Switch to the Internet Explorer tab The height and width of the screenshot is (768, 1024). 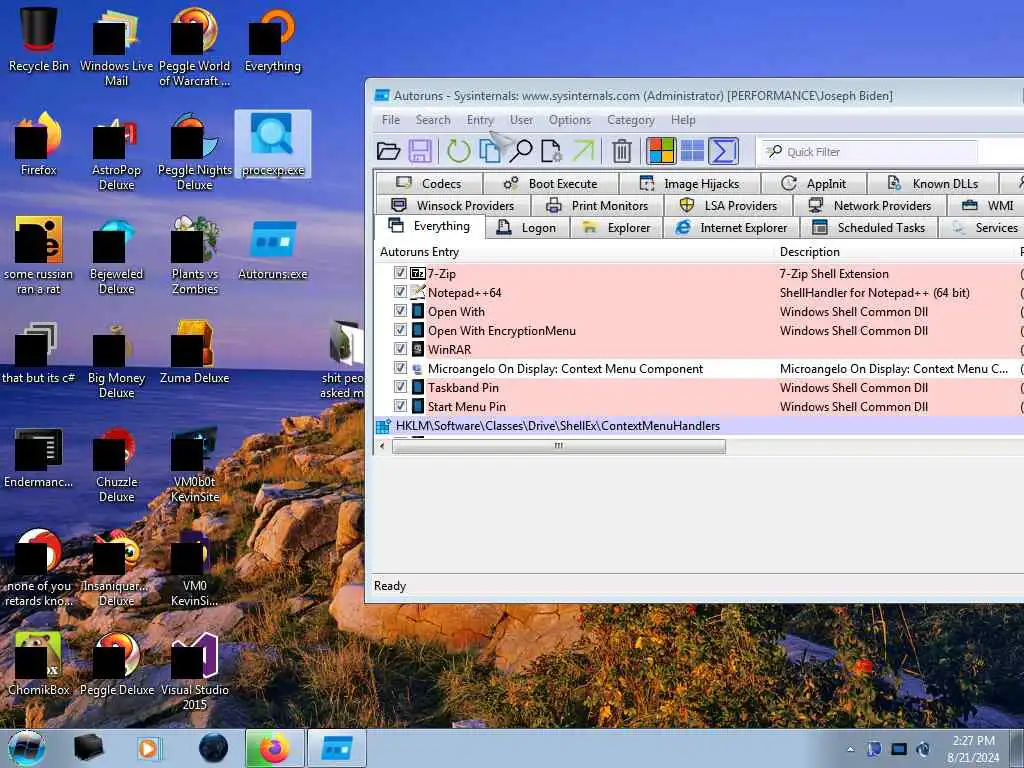tap(731, 228)
